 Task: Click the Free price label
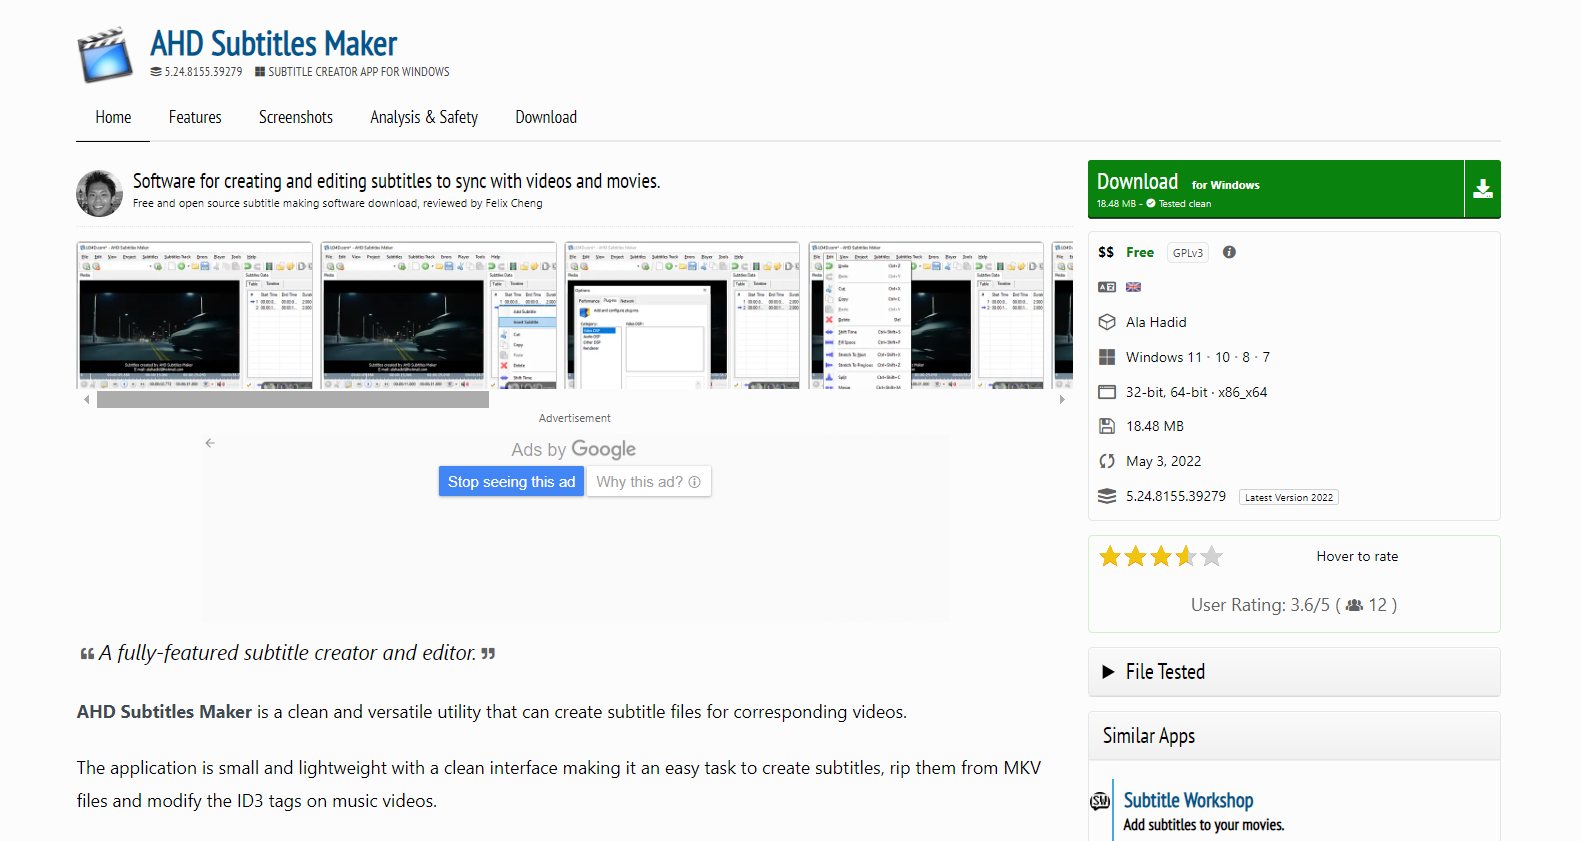[1140, 252]
